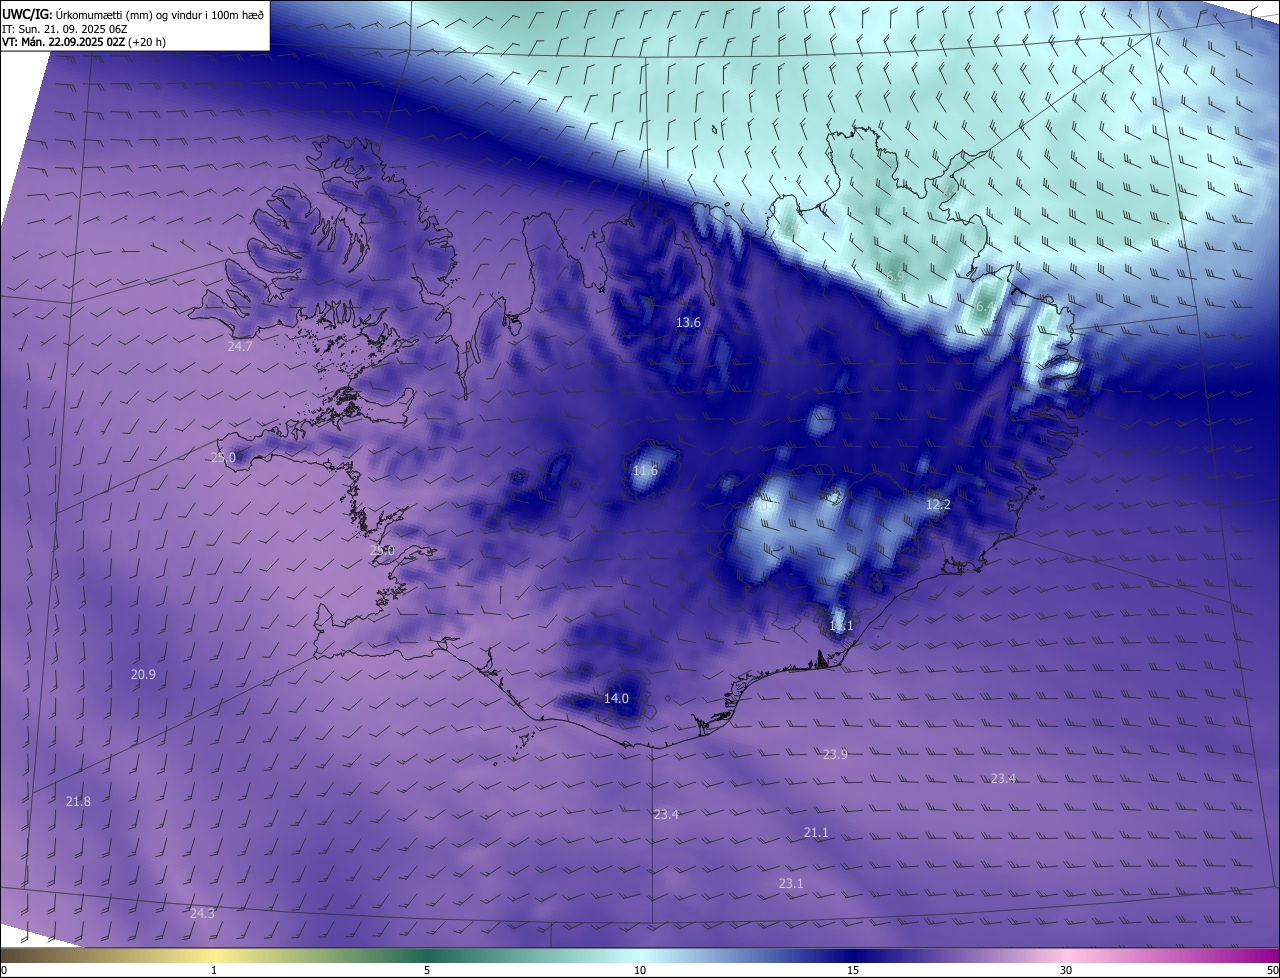Viewport: 1280px width, 978px height.
Task: Click the valid time line 'VT: Mán. 22.09.2025 02Z (+20 h)'
Action: pos(86,43)
